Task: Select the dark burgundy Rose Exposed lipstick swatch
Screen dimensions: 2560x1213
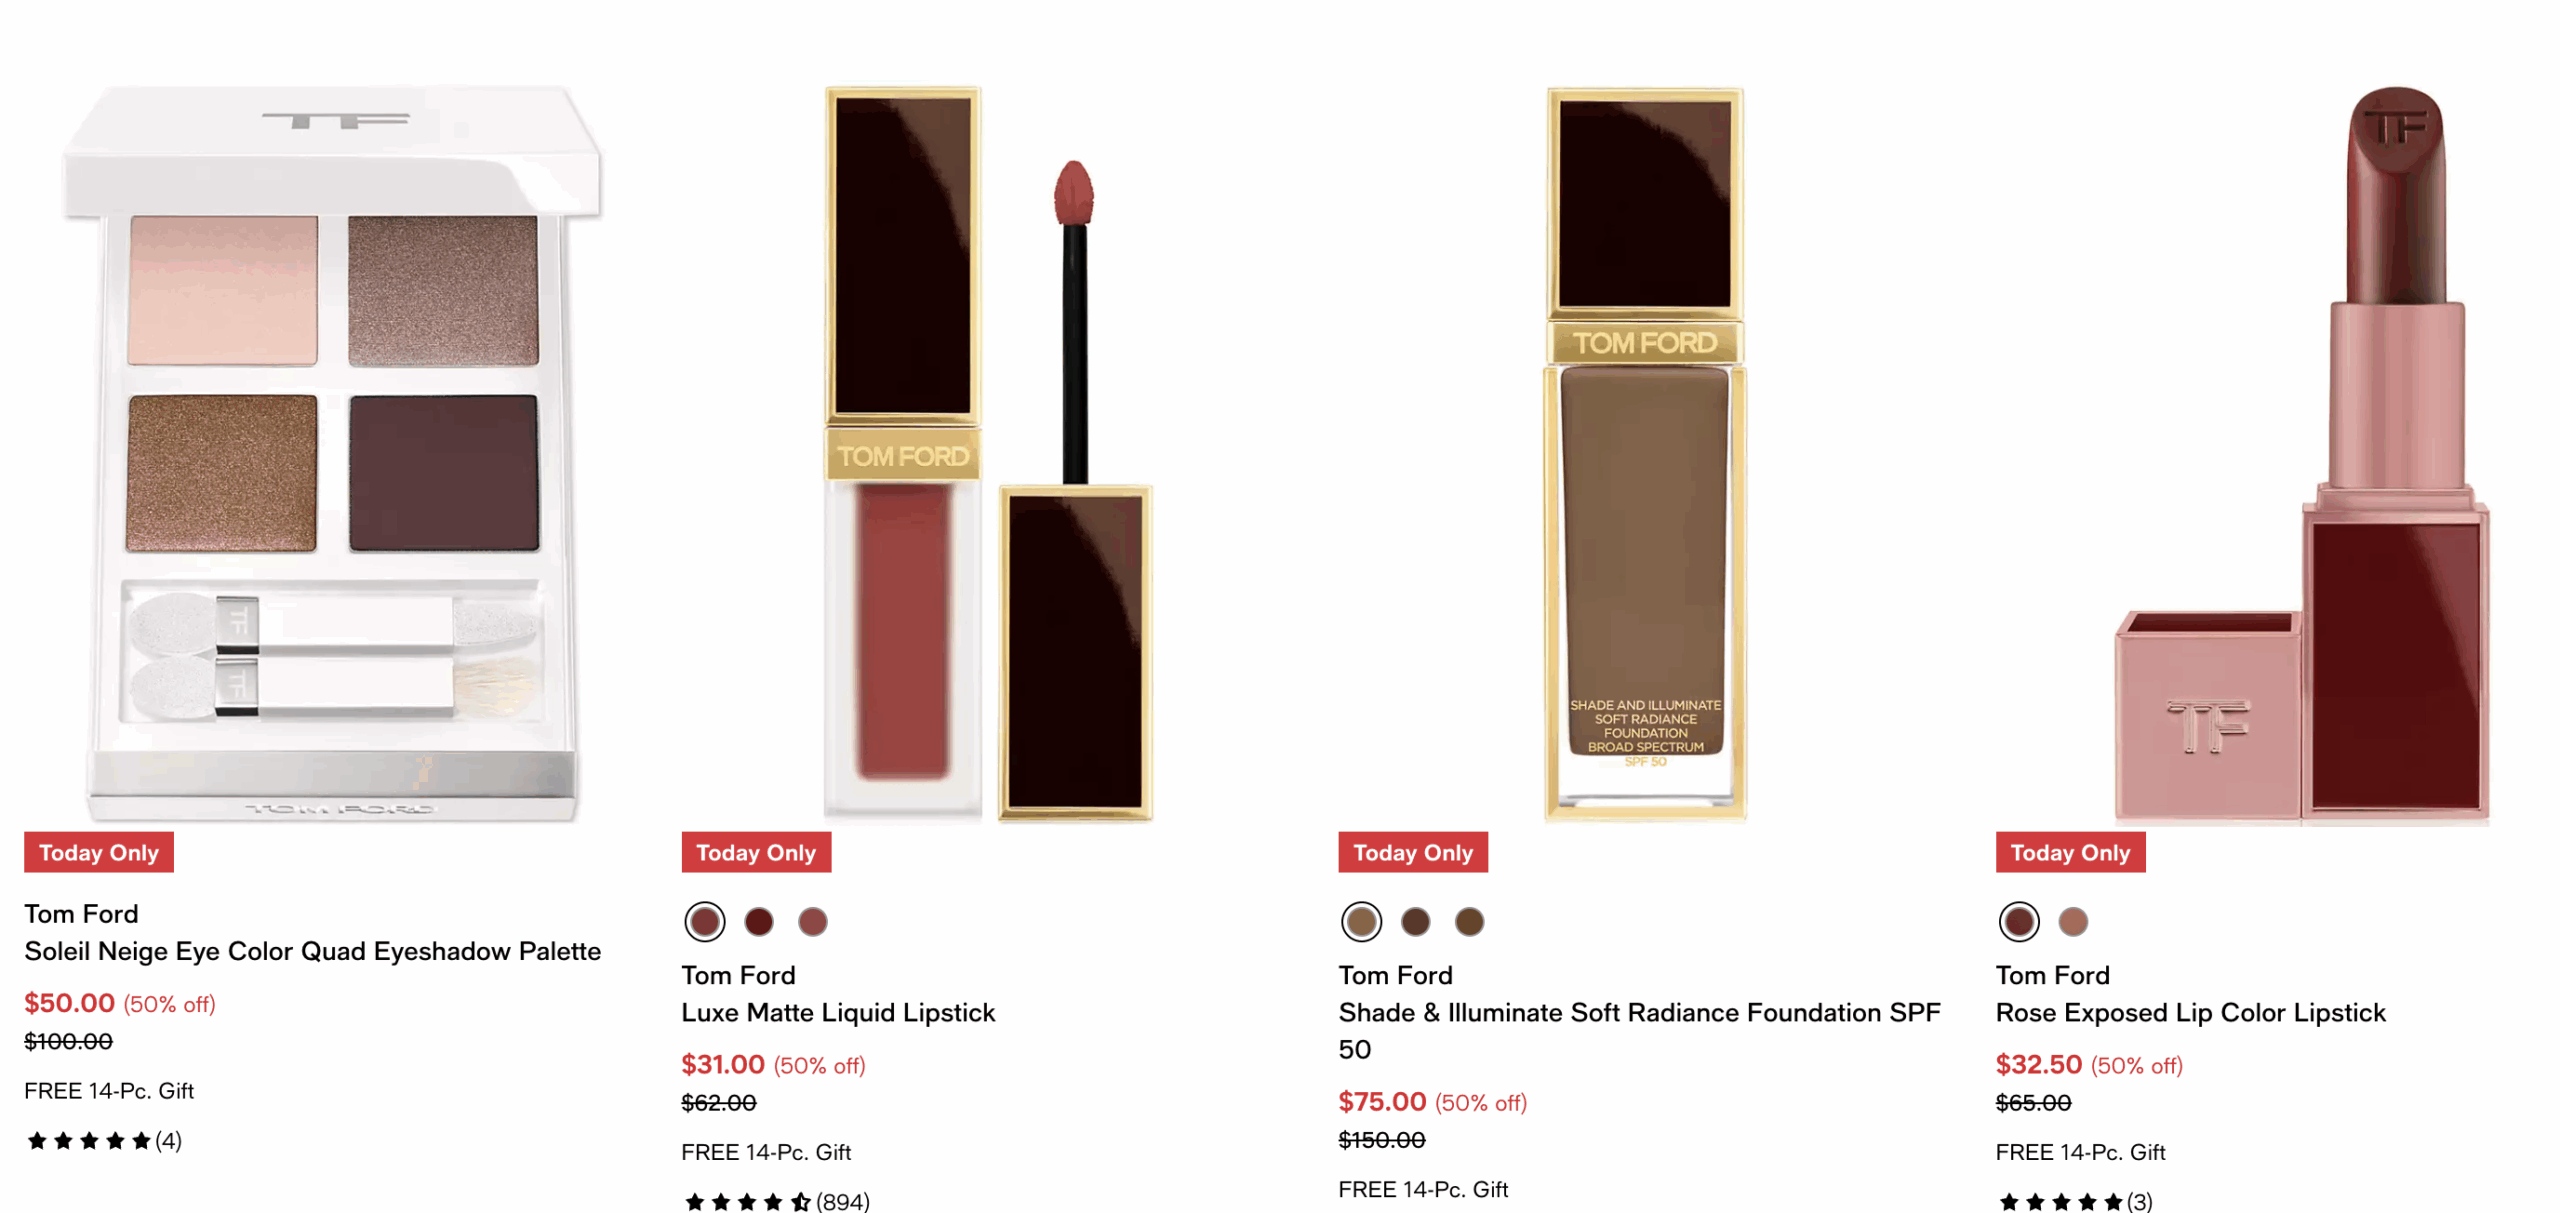Action: pos(2018,921)
